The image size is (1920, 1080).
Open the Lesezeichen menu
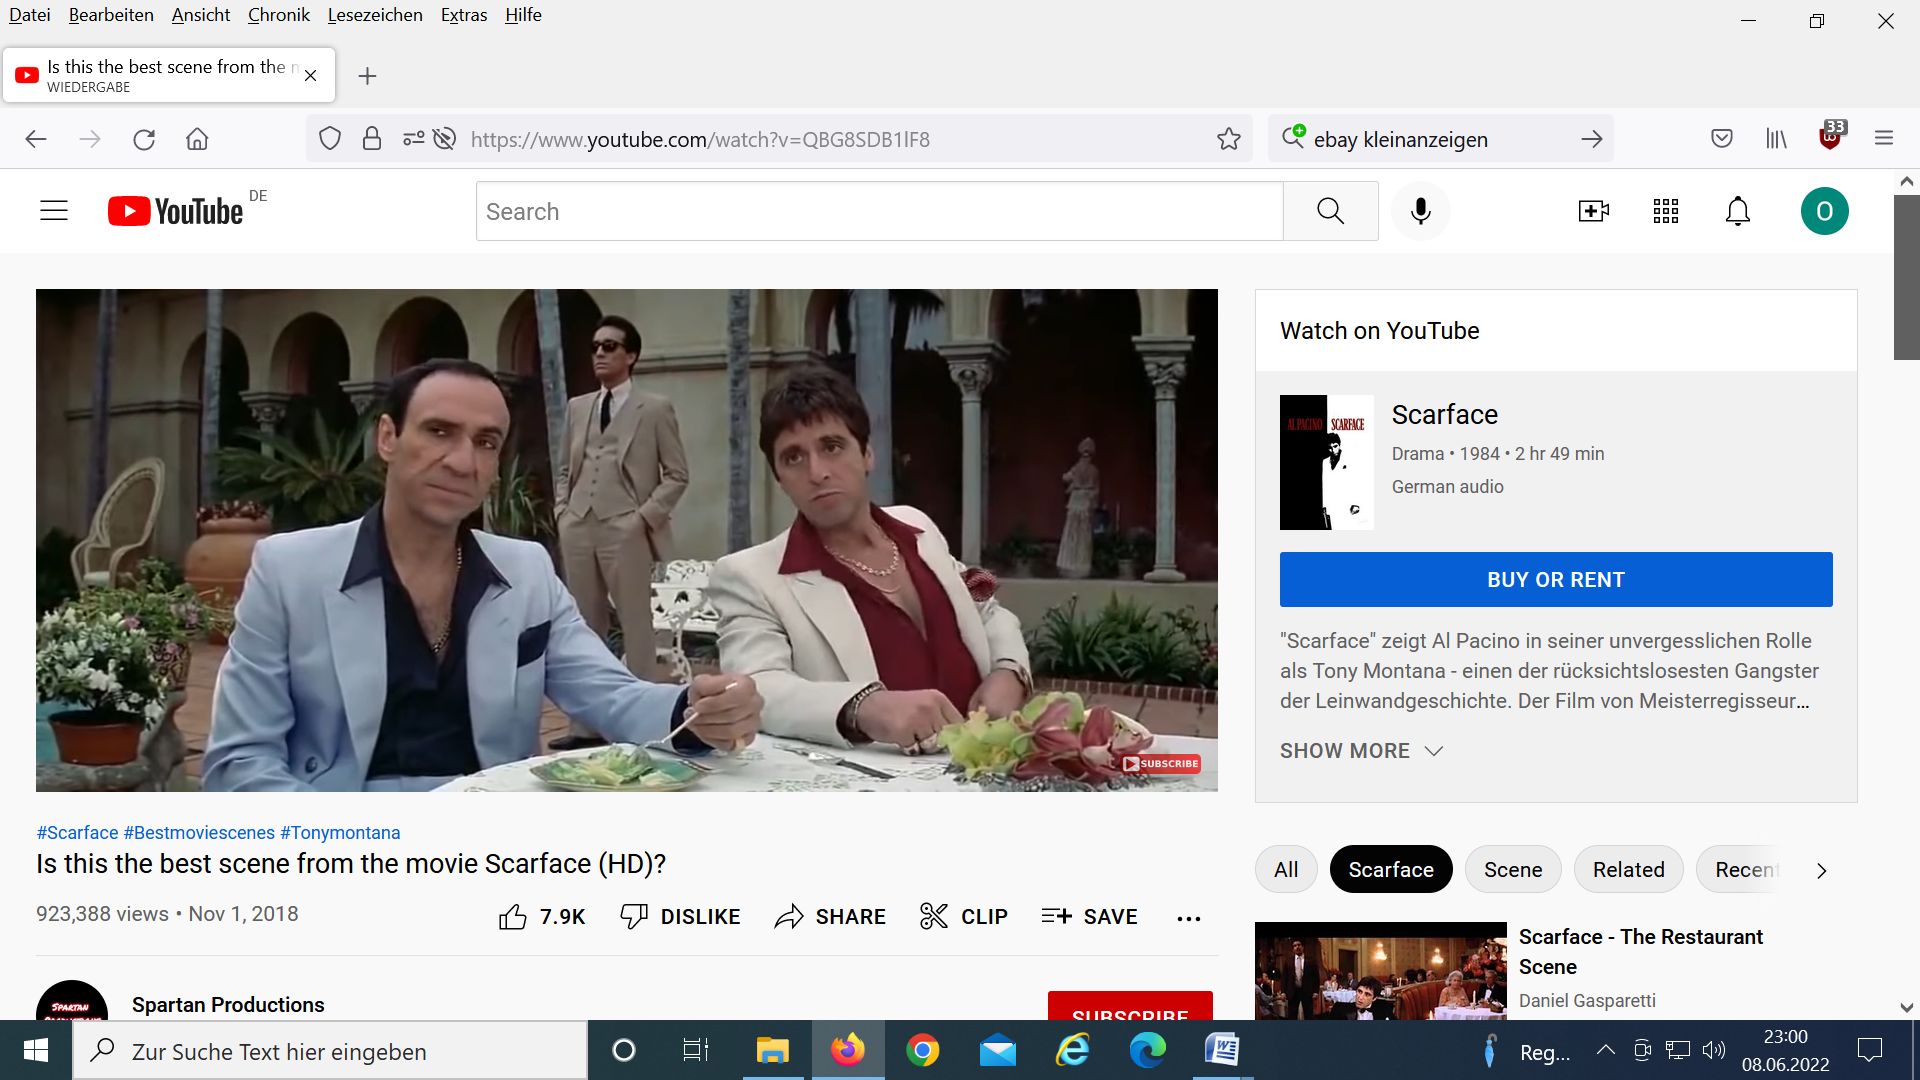(375, 15)
